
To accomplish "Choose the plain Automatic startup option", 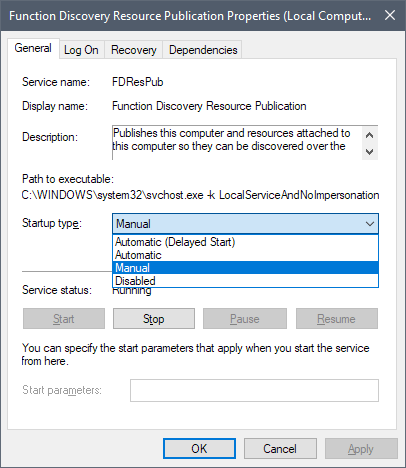I will pos(245,255).
